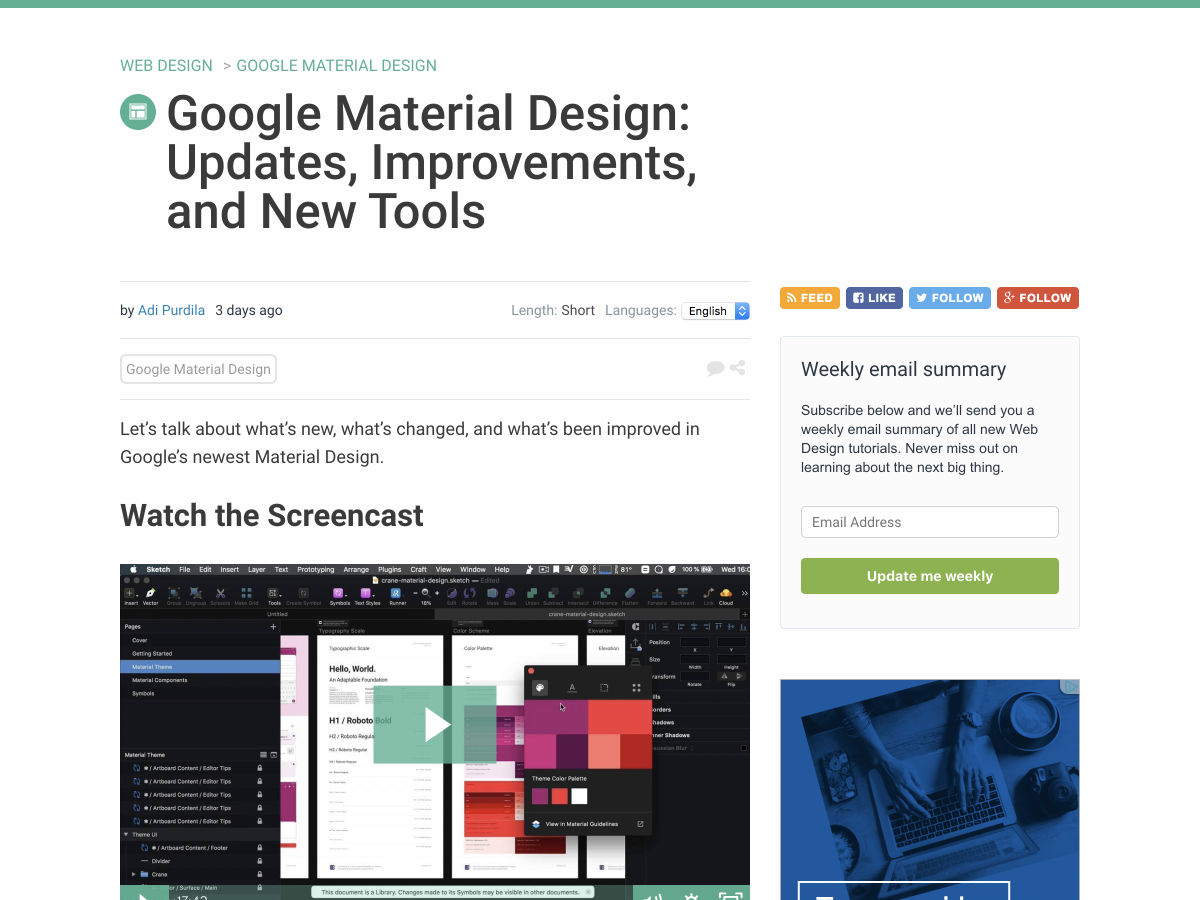Click the Update me weekly button
Viewport: 1200px width, 900px height.
pyautogui.click(x=930, y=576)
